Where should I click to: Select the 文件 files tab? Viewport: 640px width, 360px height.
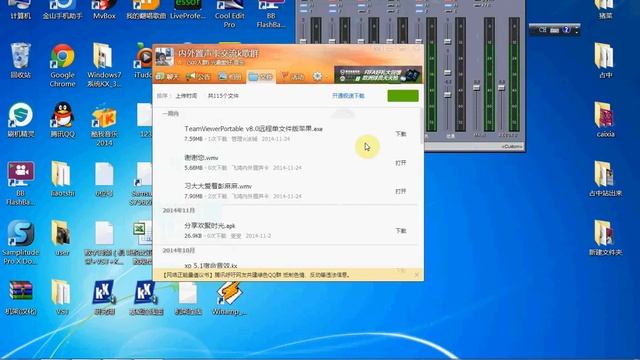(261, 76)
